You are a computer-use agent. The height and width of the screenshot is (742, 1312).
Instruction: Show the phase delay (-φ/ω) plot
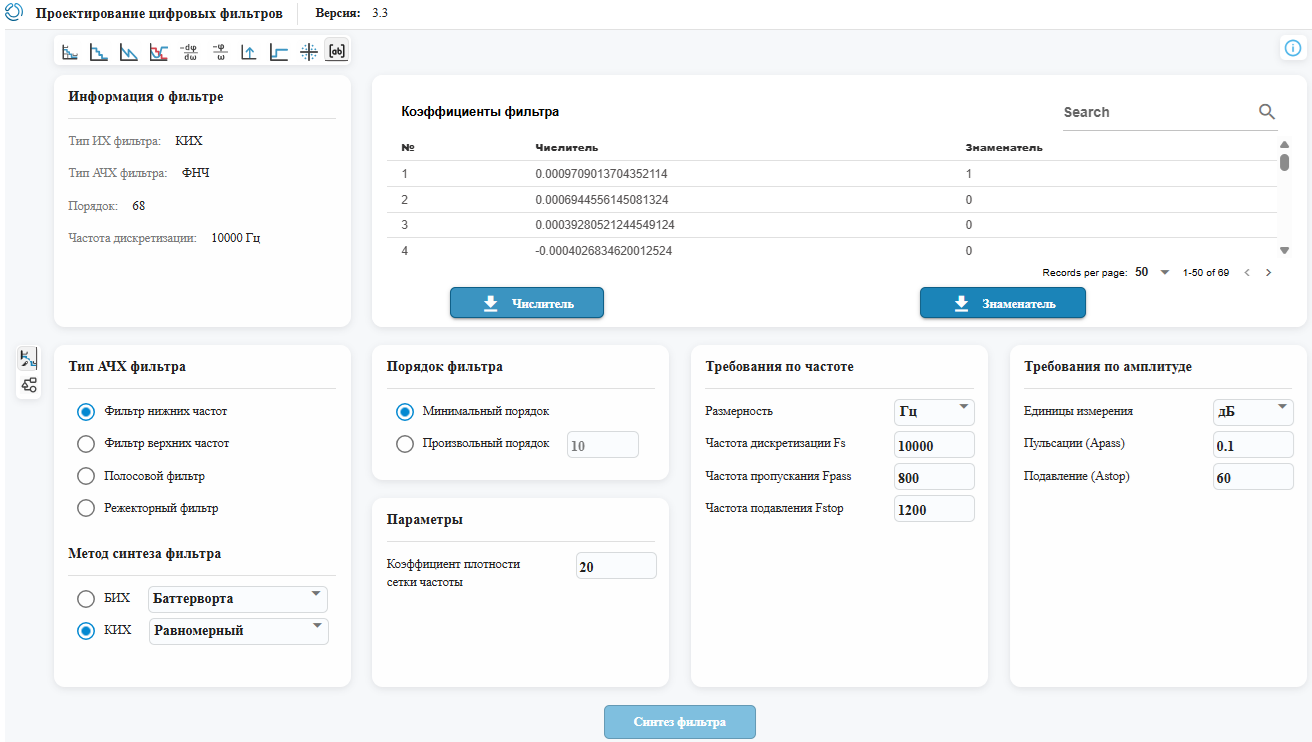click(x=219, y=52)
